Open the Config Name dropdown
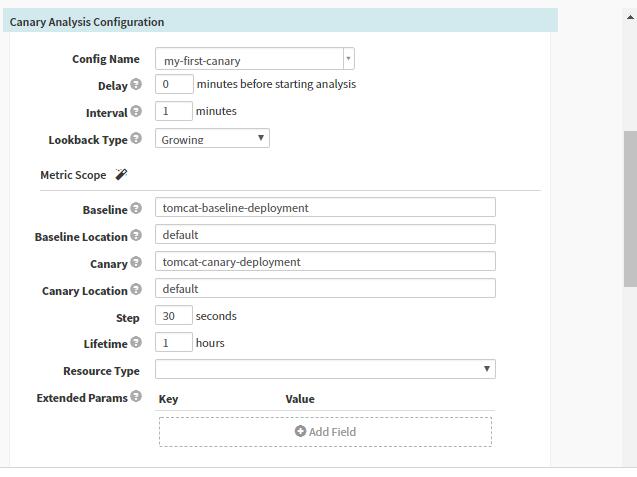Image resolution: width=637 pixels, height=477 pixels. point(254,60)
